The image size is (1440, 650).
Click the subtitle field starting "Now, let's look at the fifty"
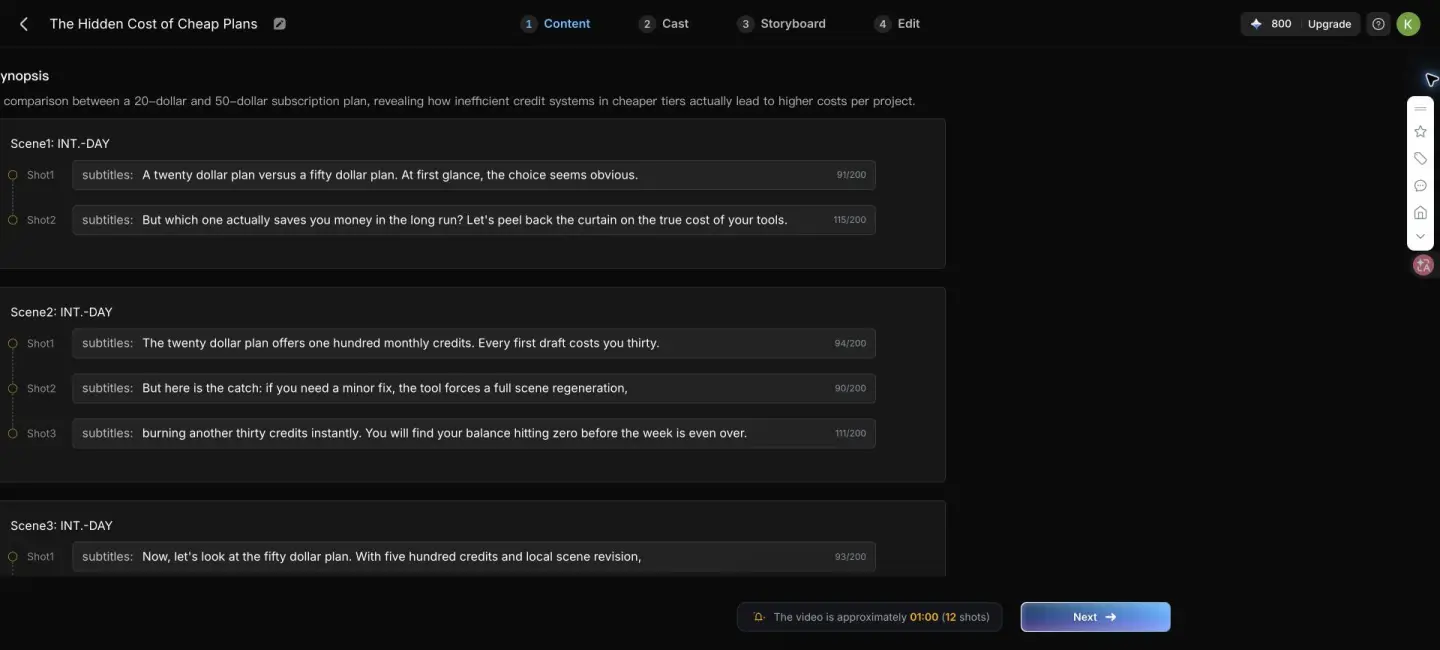click(474, 556)
